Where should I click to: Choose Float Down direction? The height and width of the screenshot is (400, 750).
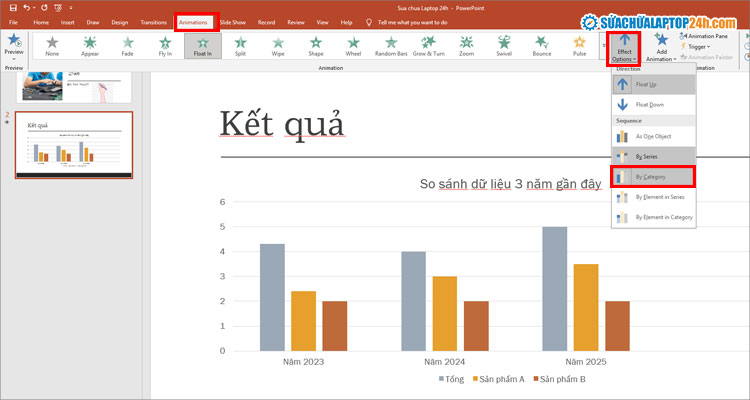653,104
